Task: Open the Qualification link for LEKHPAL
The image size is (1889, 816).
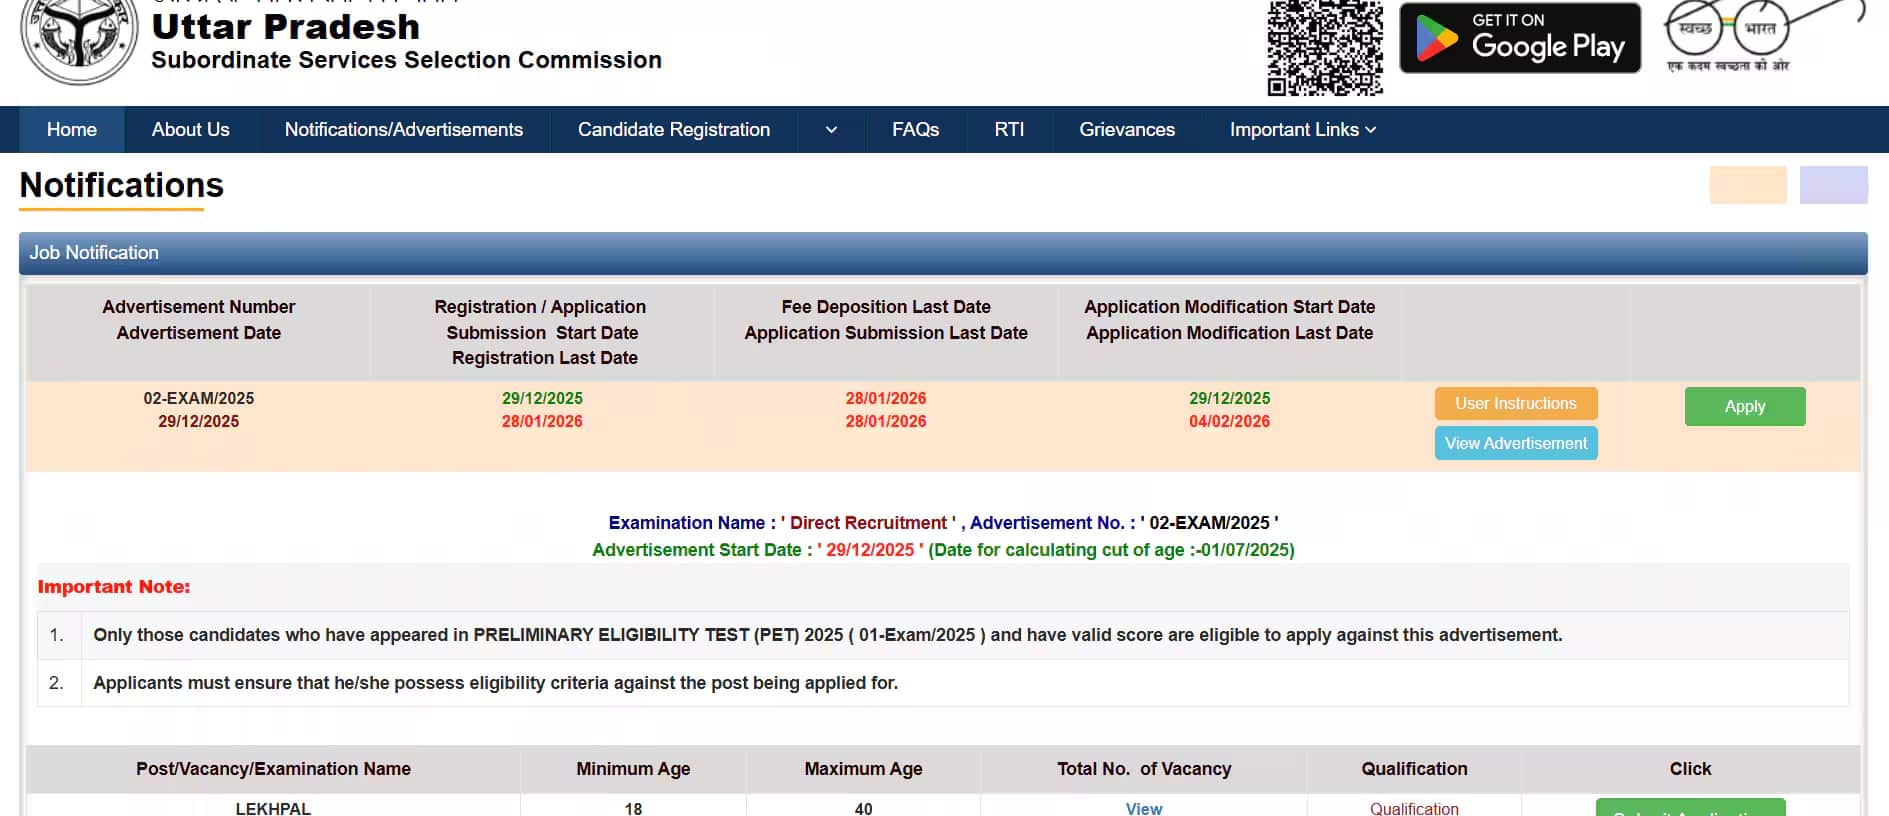Action: pos(1413,808)
